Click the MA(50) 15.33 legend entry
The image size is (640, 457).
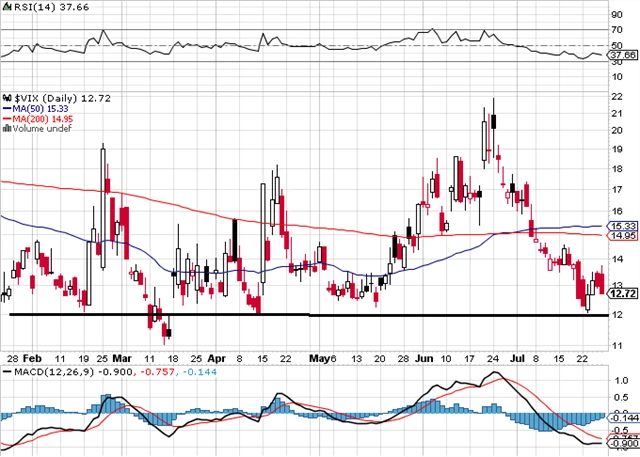coord(36,109)
